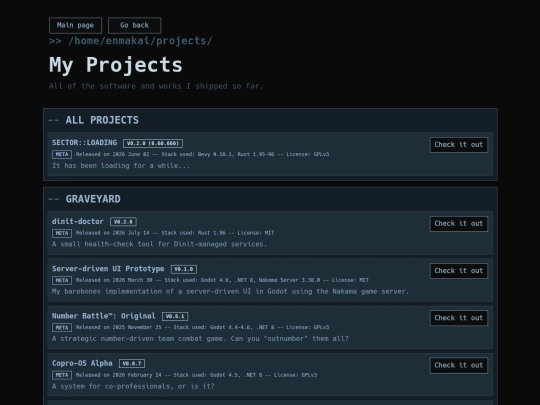Click the My Projects heading

(116, 65)
